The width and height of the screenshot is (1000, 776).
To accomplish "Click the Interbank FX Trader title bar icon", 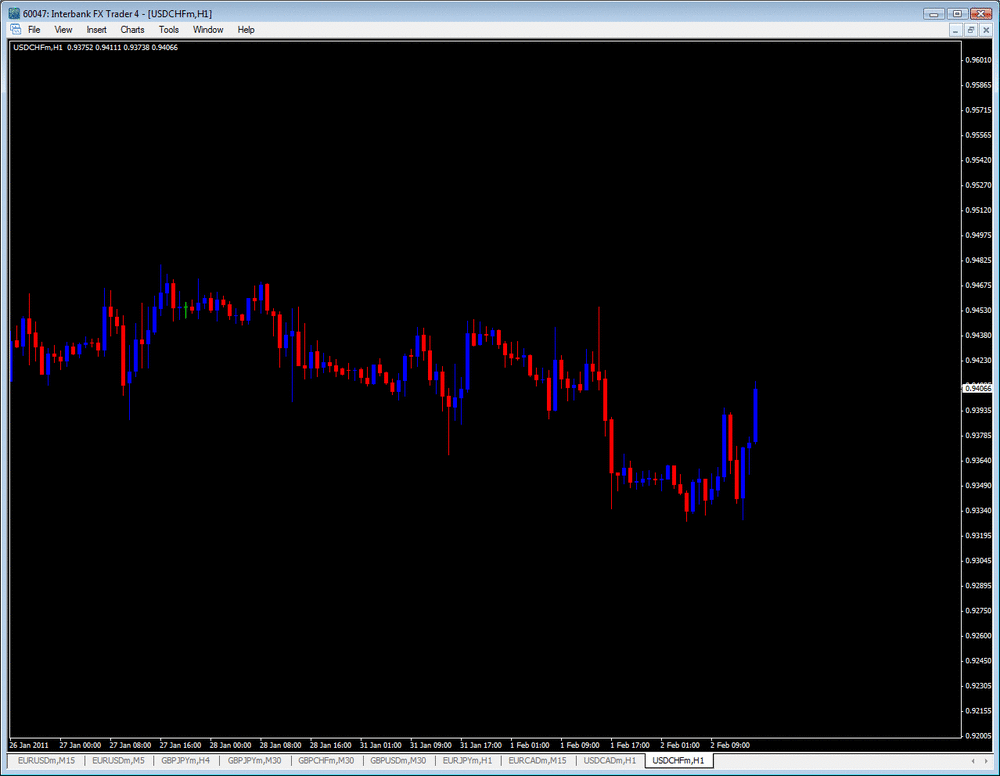I will click(13, 13).
